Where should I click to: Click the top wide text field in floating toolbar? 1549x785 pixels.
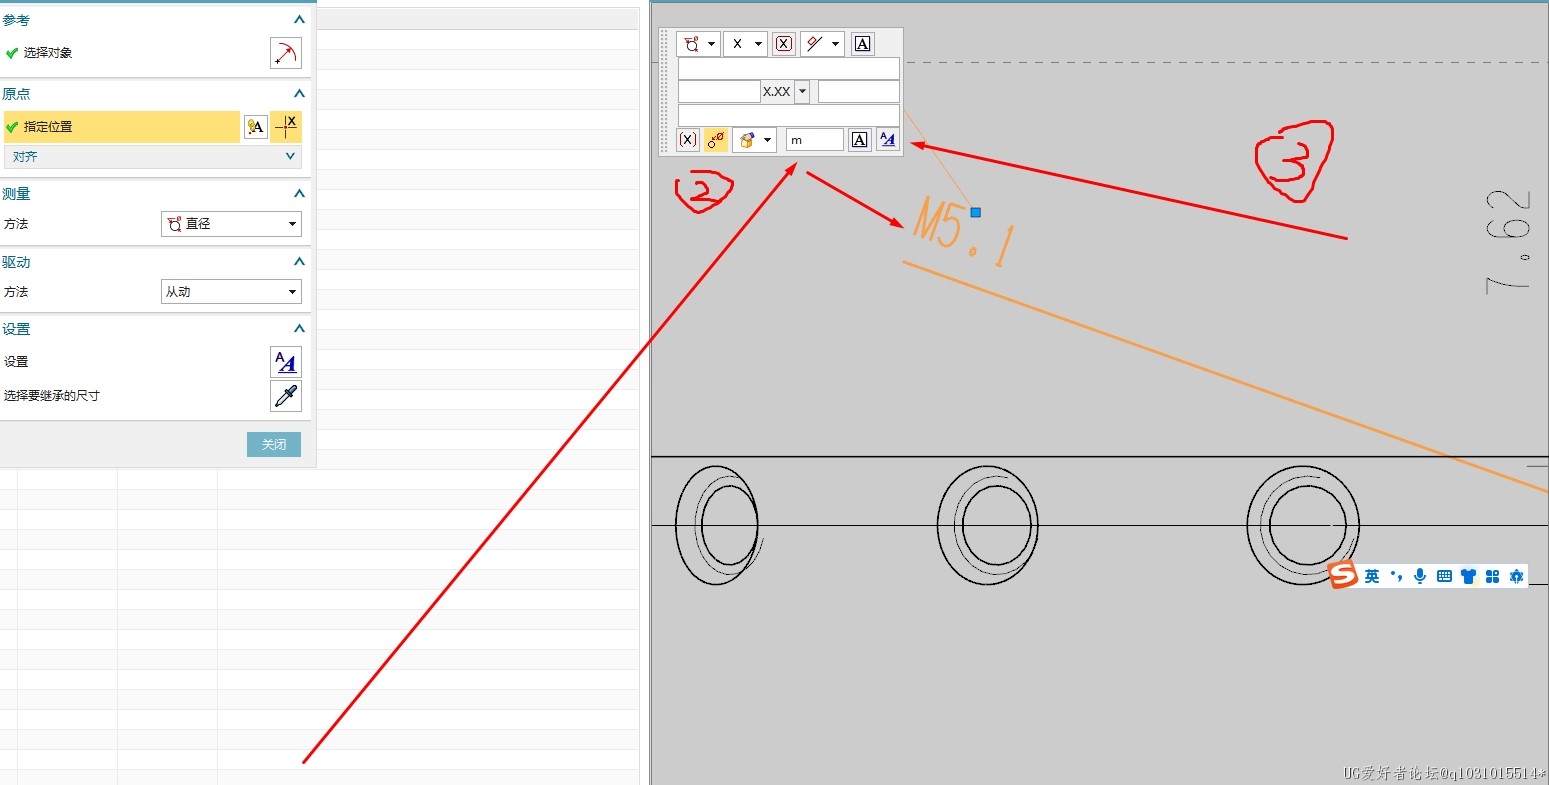pos(789,68)
